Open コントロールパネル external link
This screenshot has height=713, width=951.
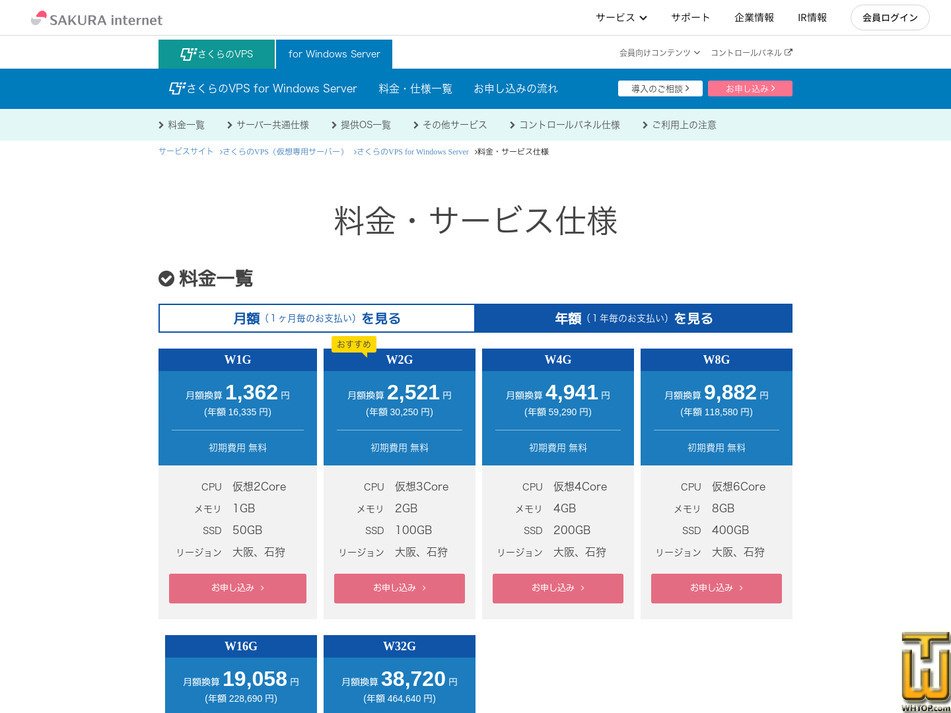point(751,53)
